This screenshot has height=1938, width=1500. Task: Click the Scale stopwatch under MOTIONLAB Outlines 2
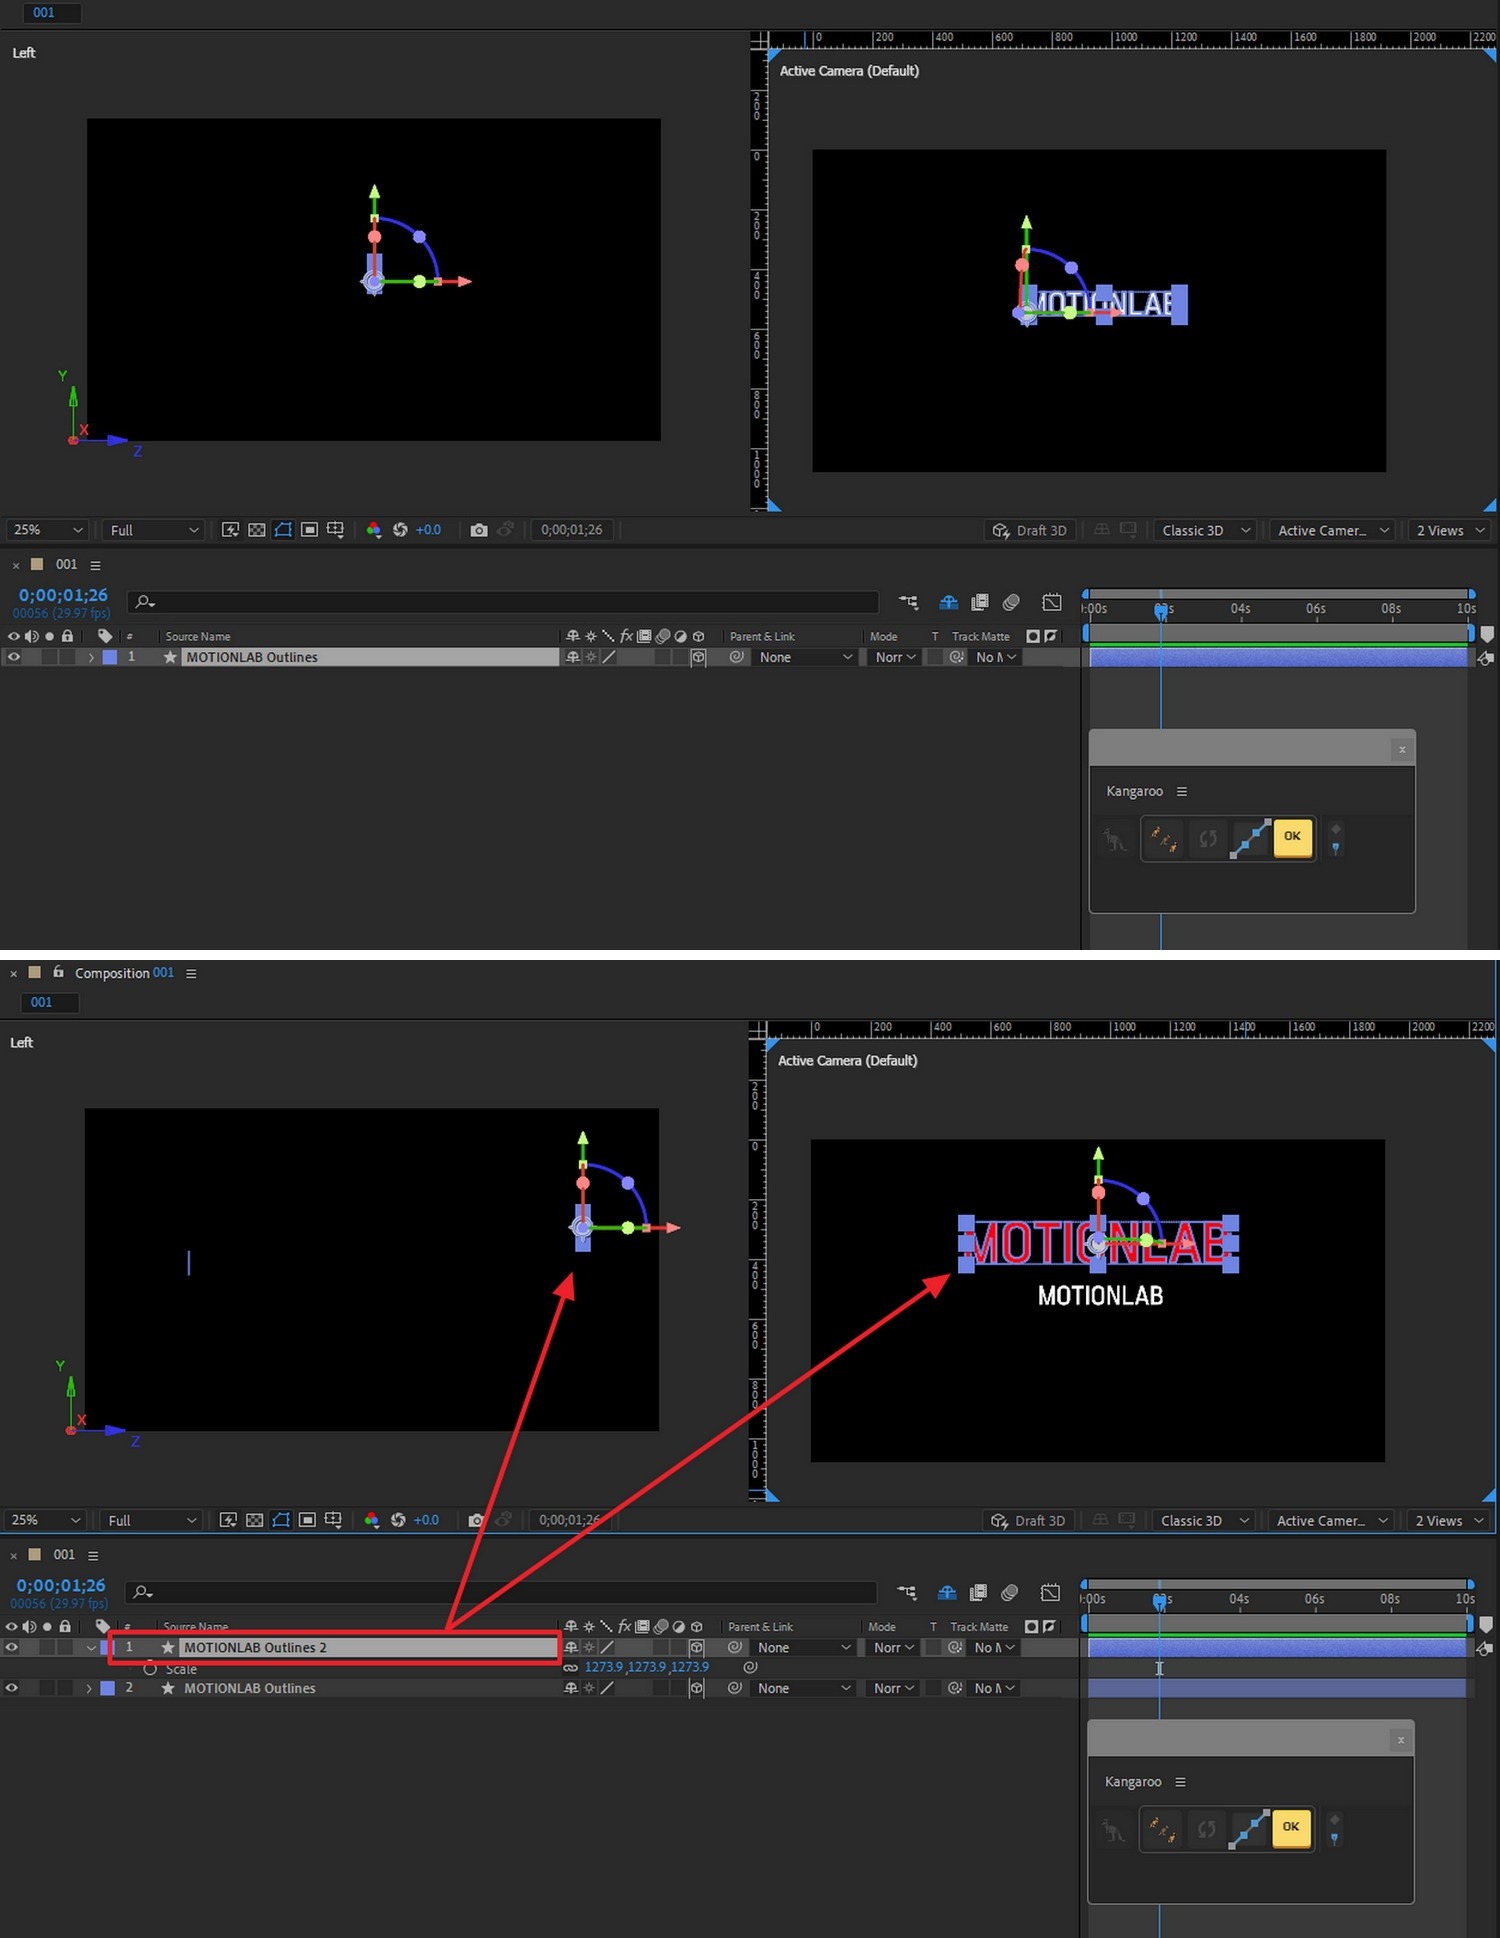tap(150, 1669)
